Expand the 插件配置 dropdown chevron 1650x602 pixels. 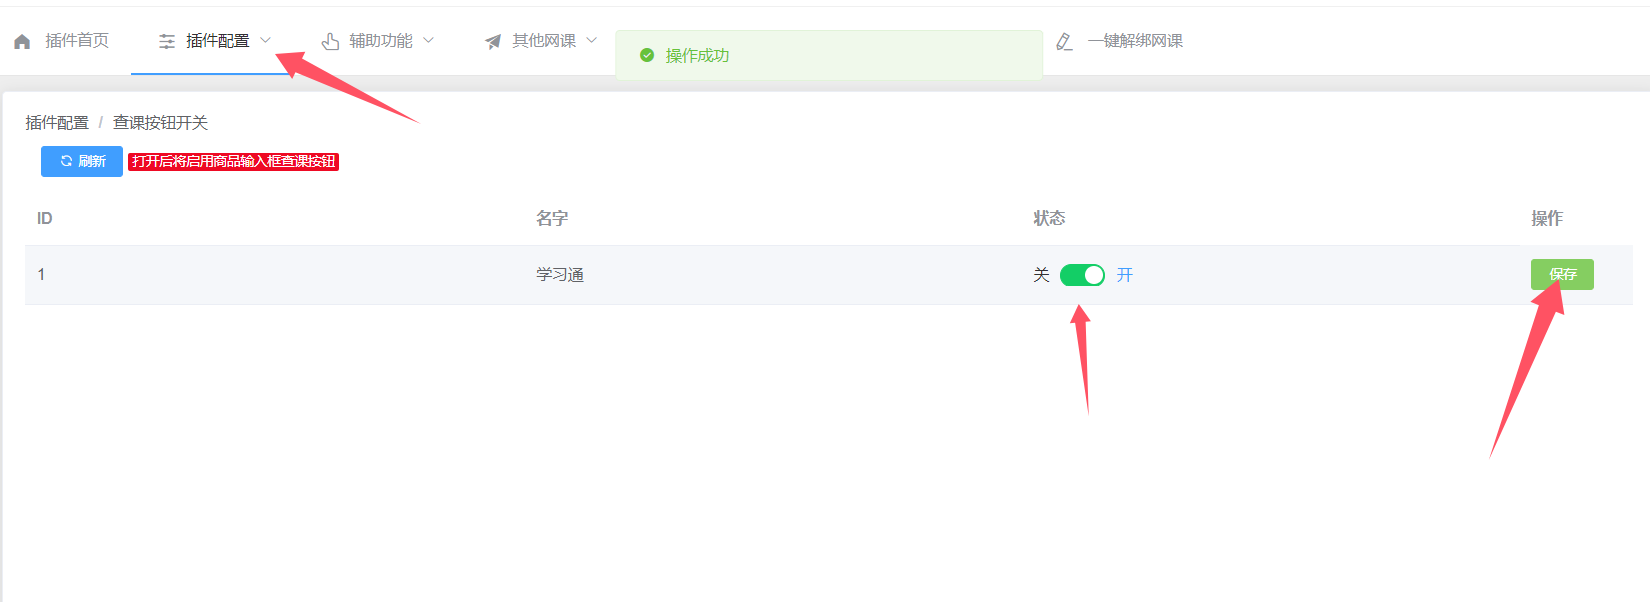(x=265, y=40)
